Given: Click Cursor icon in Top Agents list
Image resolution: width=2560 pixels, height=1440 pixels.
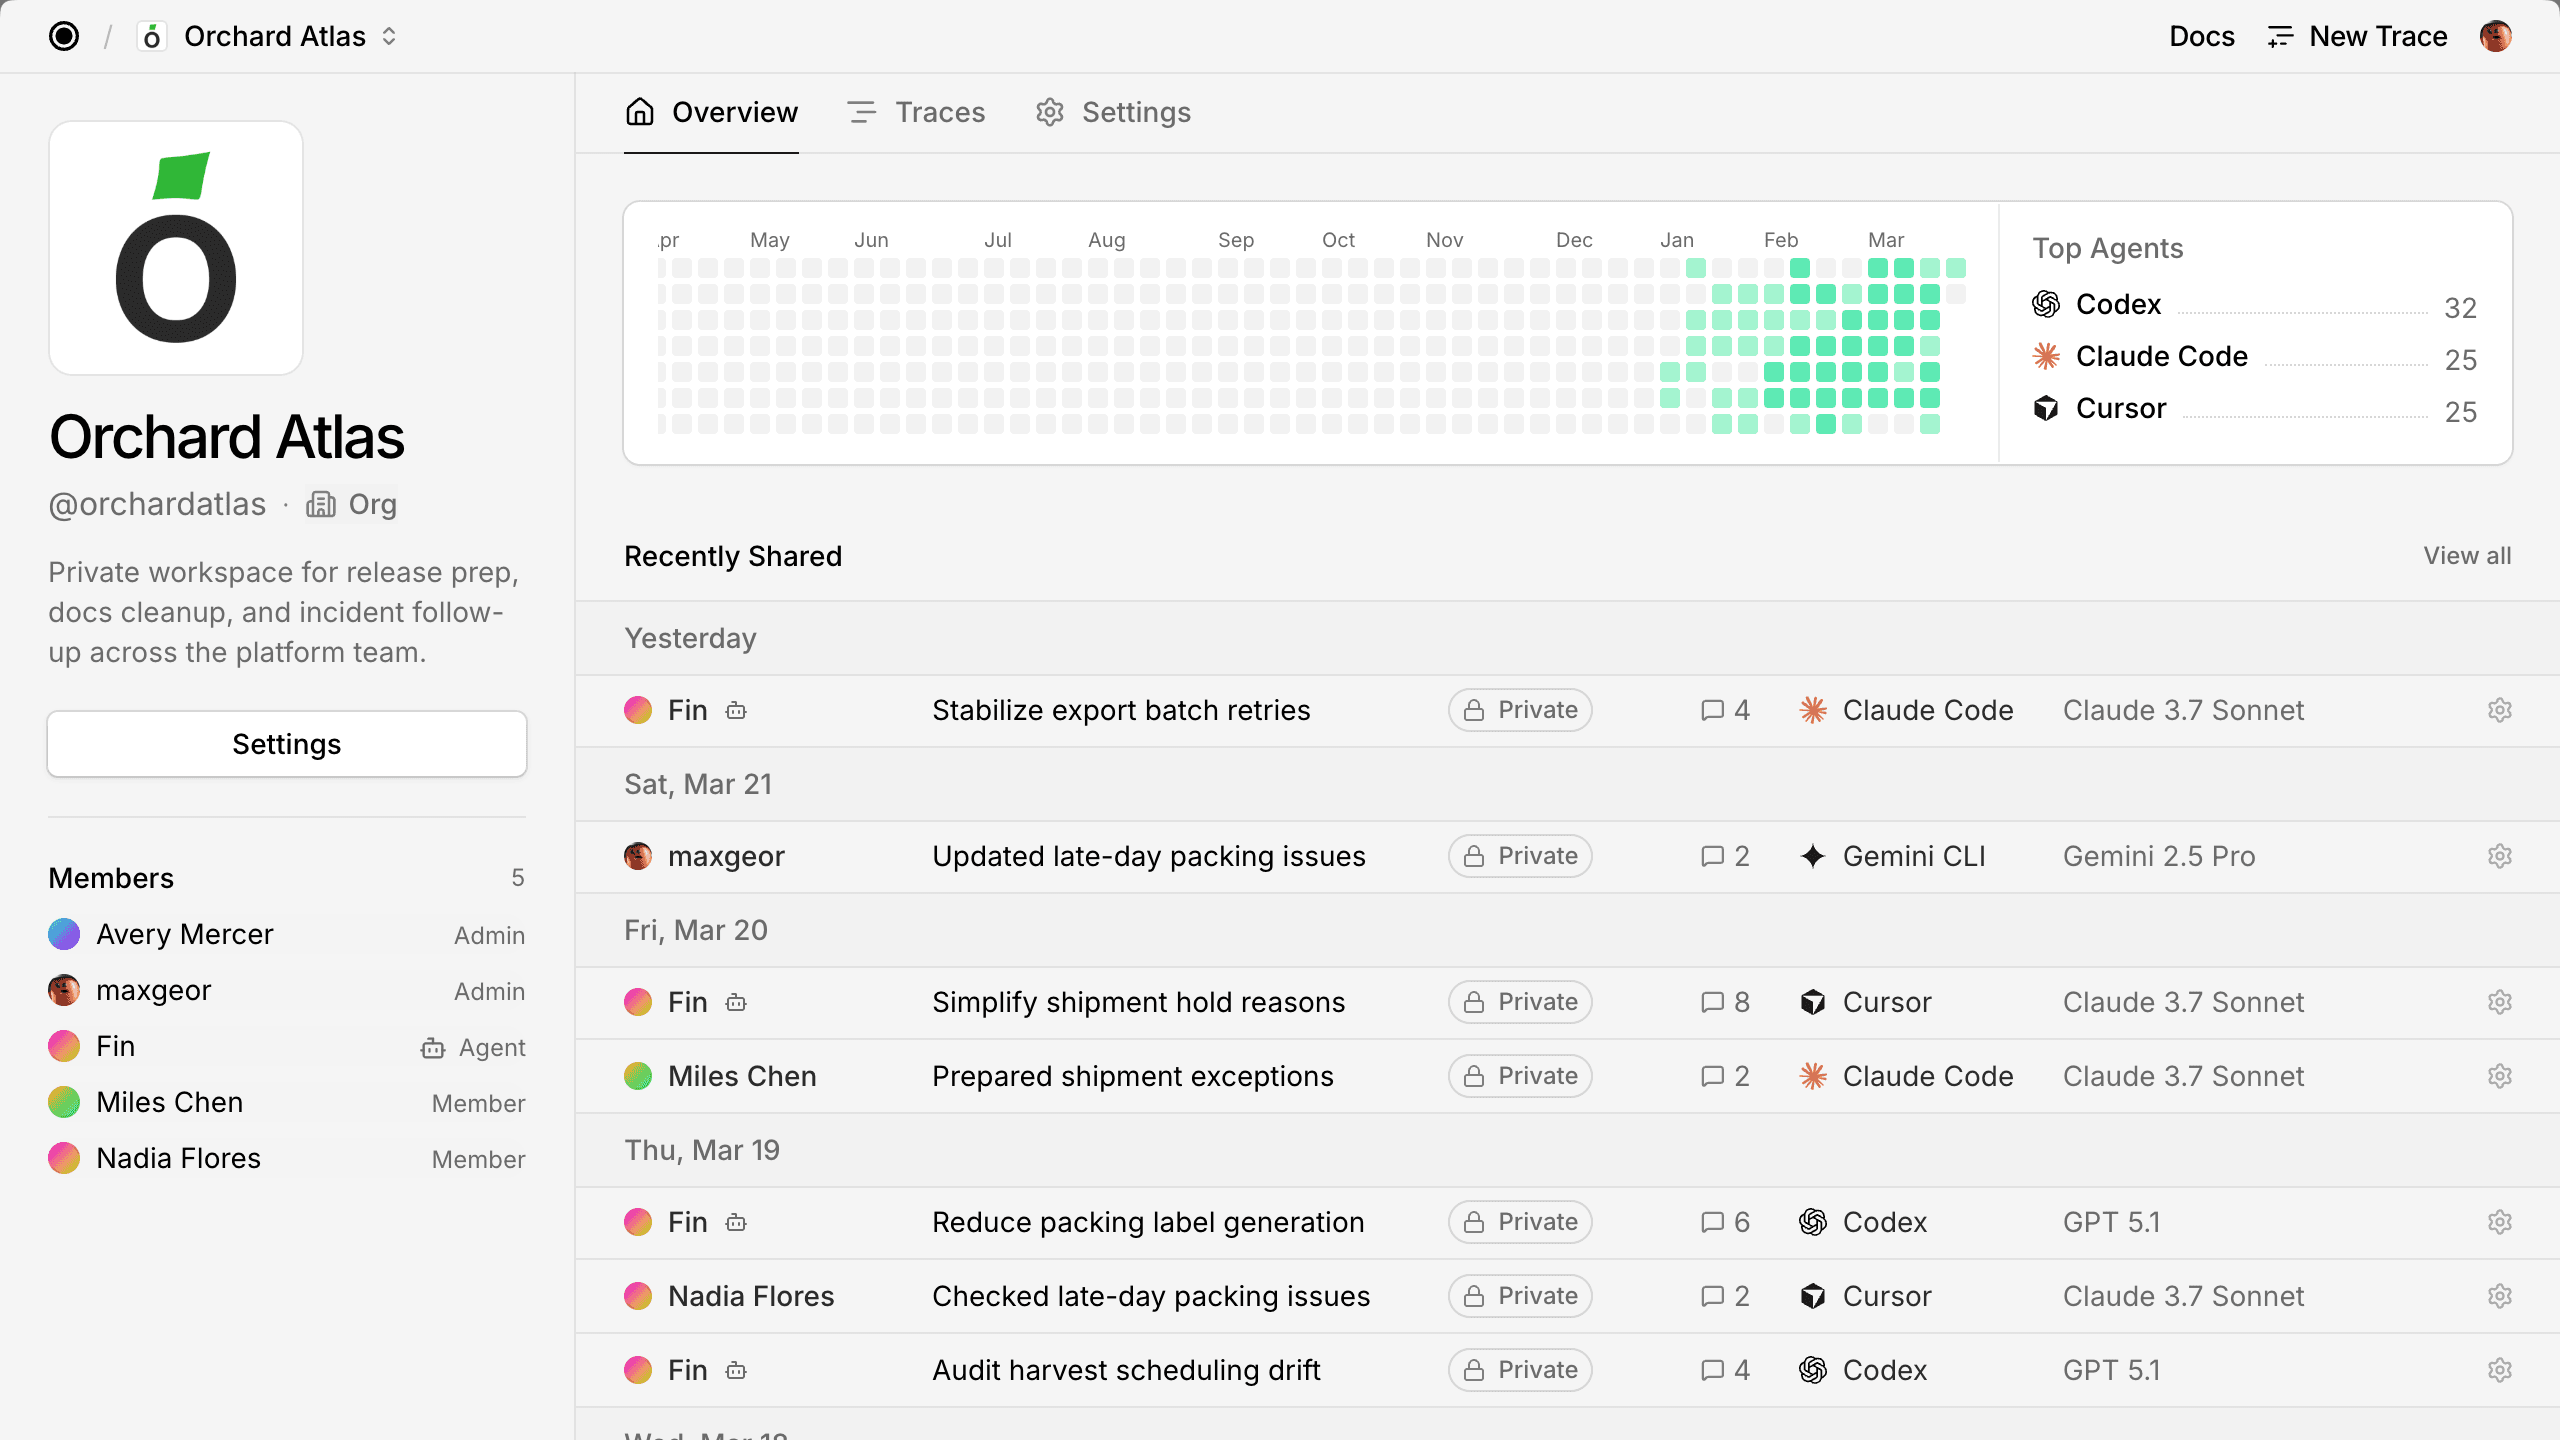Looking at the screenshot, I should tap(2046, 408).
